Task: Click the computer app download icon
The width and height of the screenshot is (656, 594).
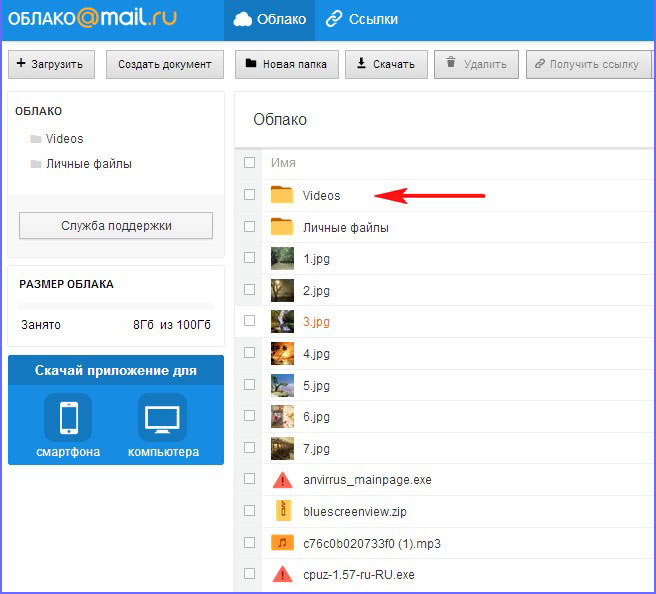Action: tap(162, 417)
